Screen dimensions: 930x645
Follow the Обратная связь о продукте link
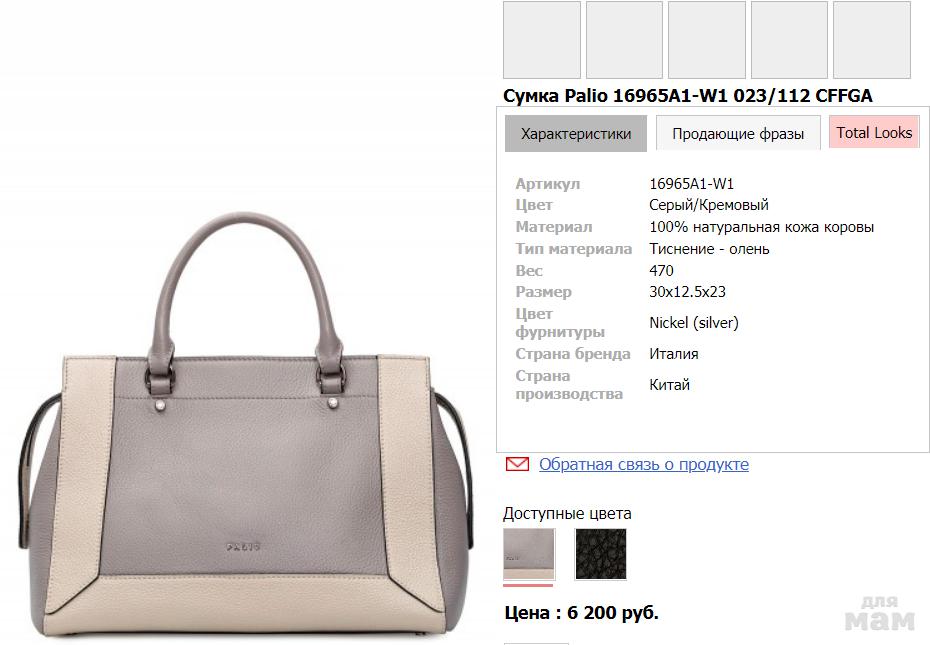point(644,464)
